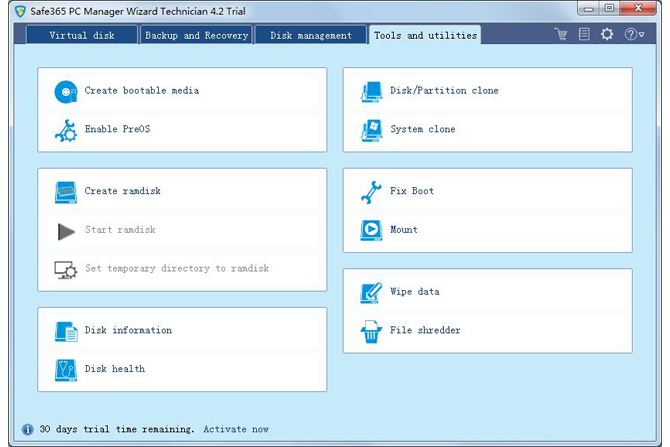Switch to the Backup and Recovery tab
This screenshot has width=670, height=447.
pos(196,35)
